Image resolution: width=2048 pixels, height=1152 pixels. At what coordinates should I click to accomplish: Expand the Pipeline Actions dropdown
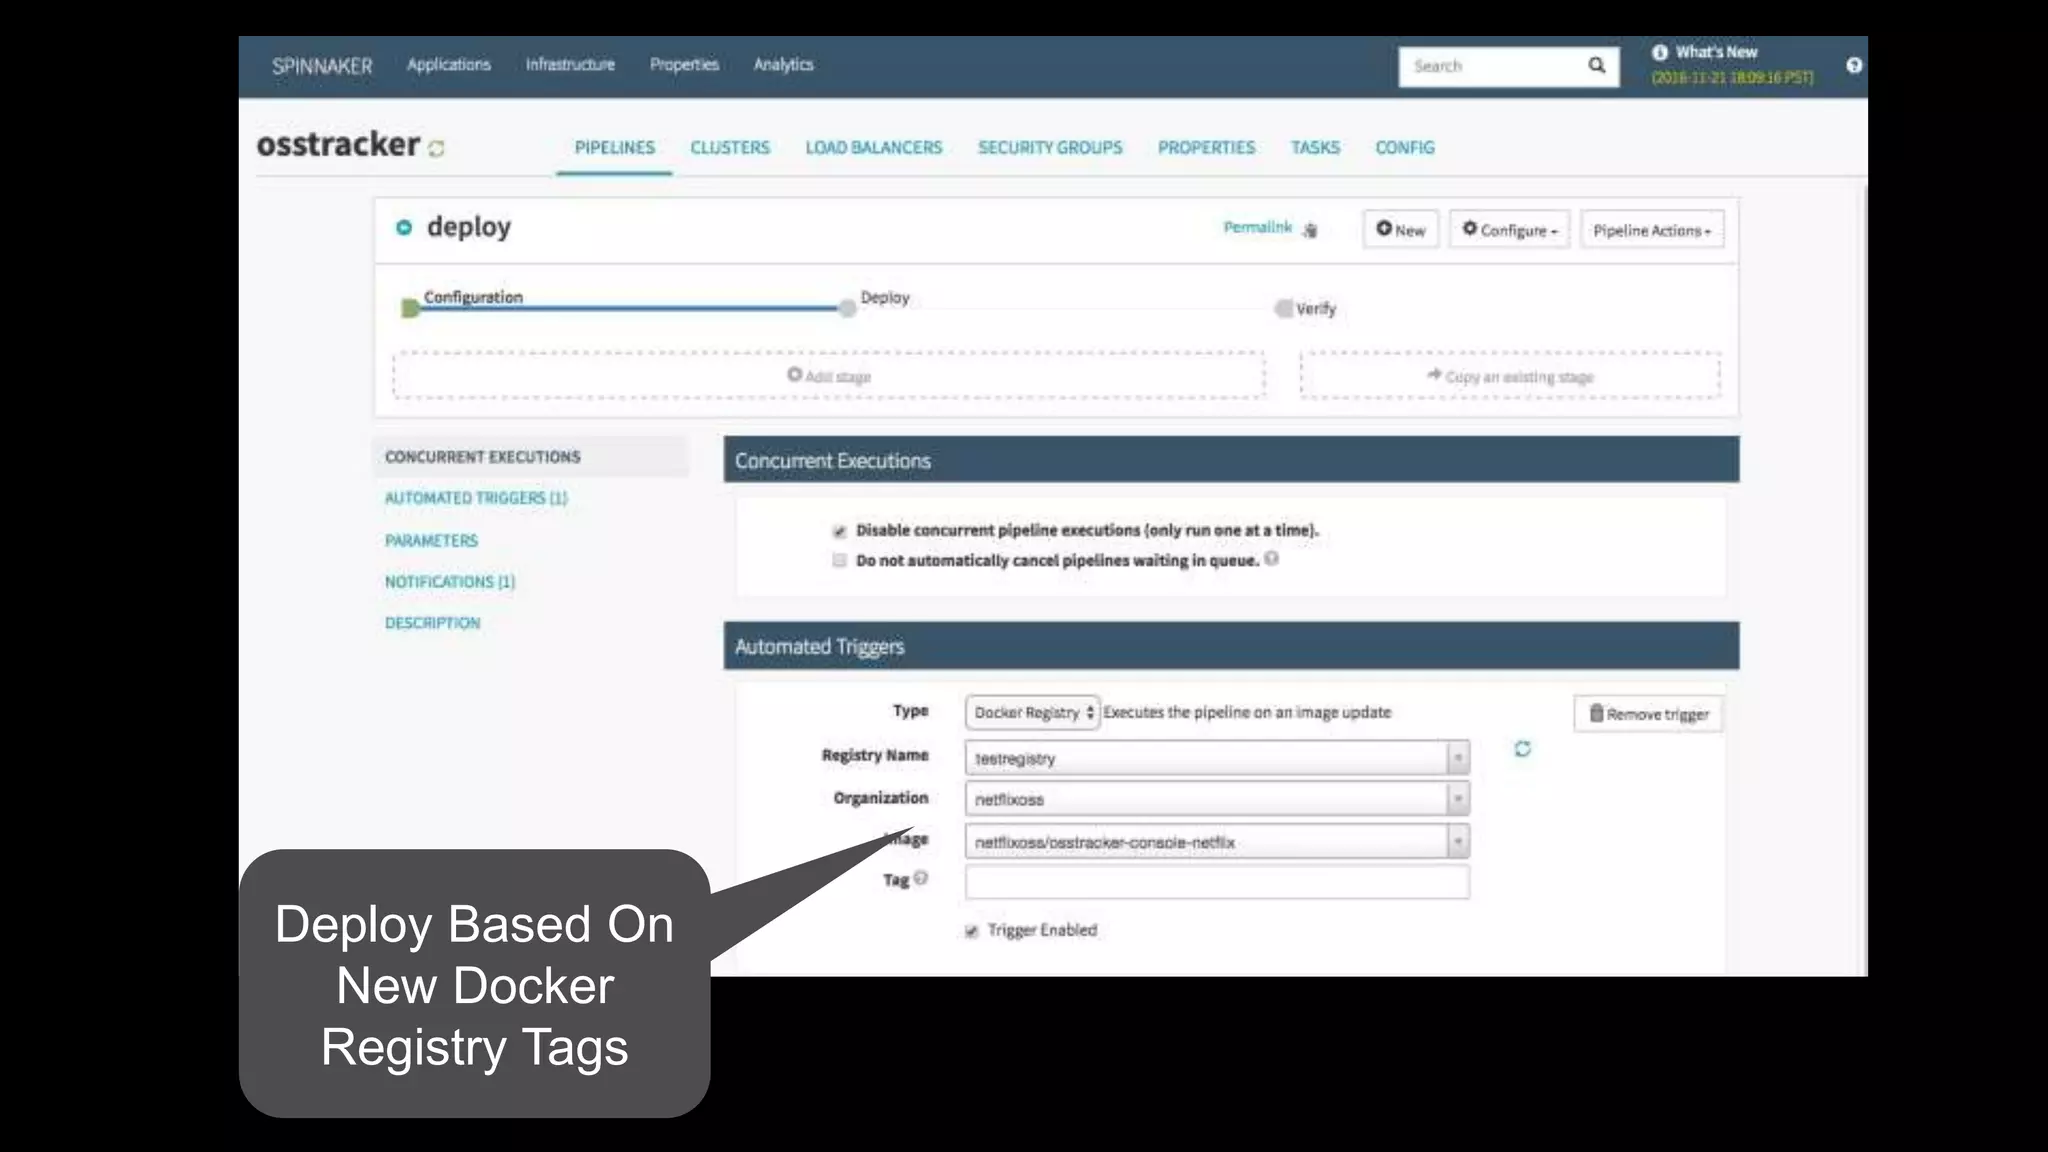tap(1652, 230)
